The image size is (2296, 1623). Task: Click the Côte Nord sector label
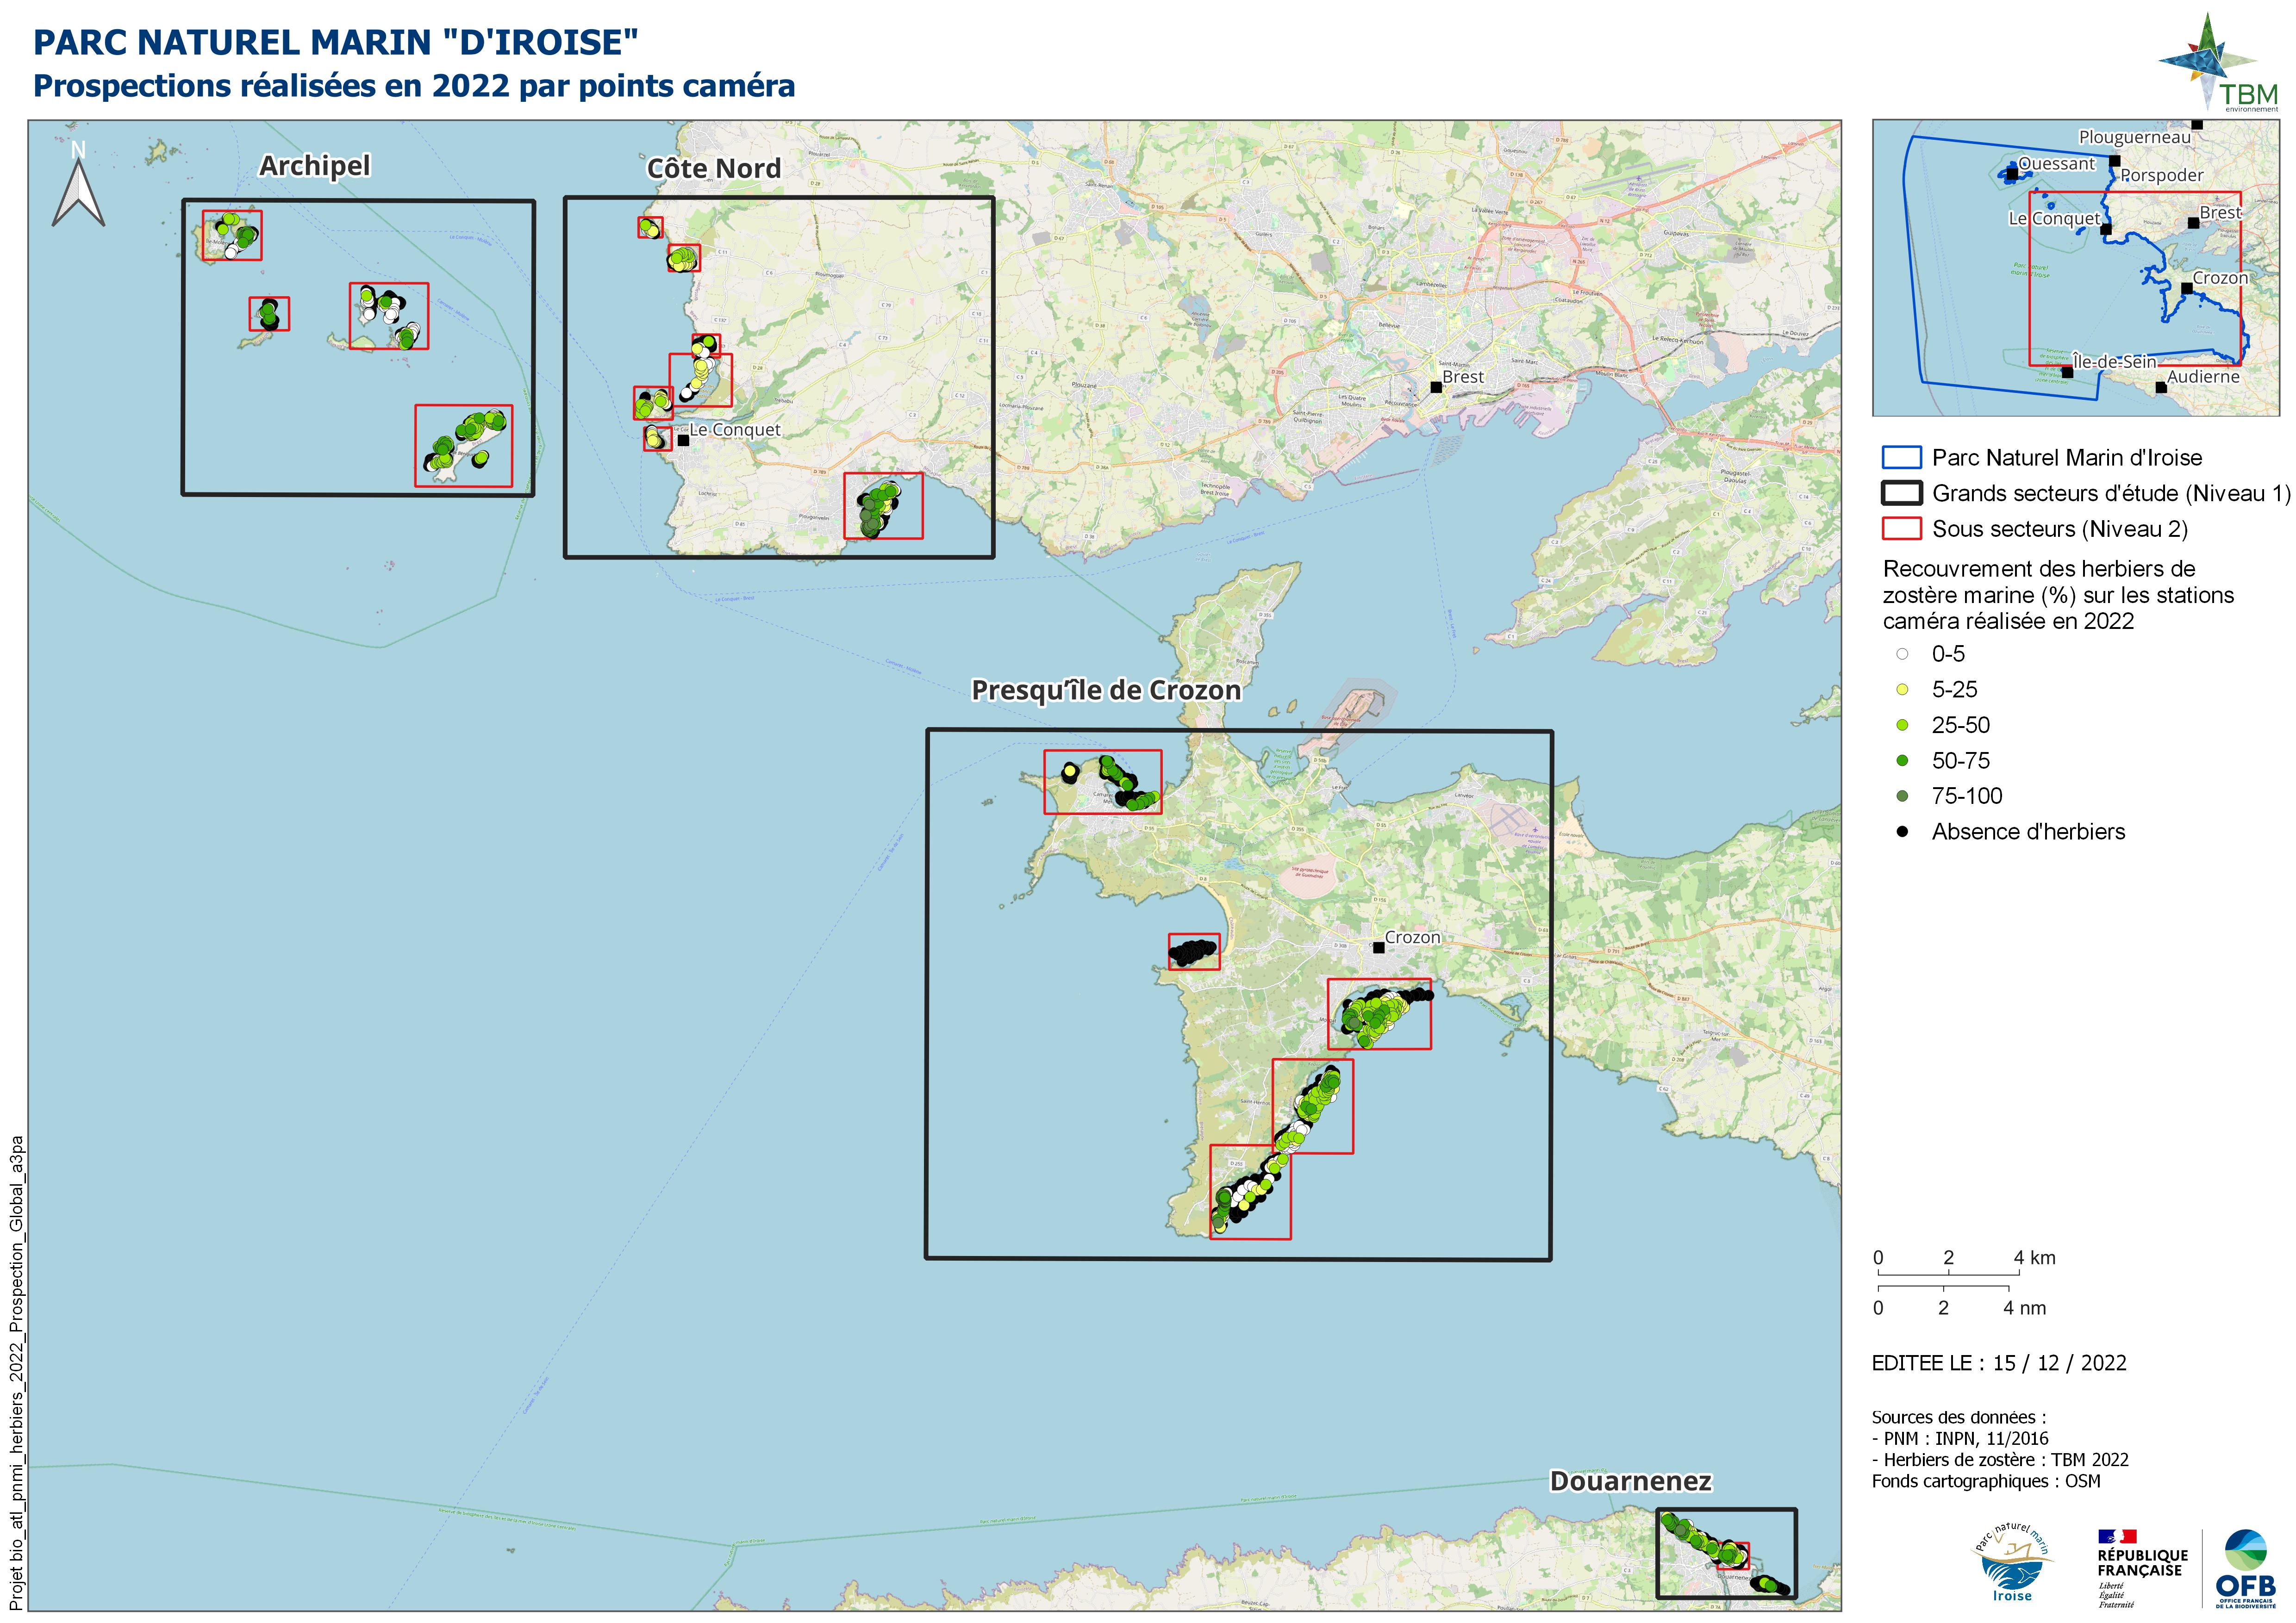(713, 169)
